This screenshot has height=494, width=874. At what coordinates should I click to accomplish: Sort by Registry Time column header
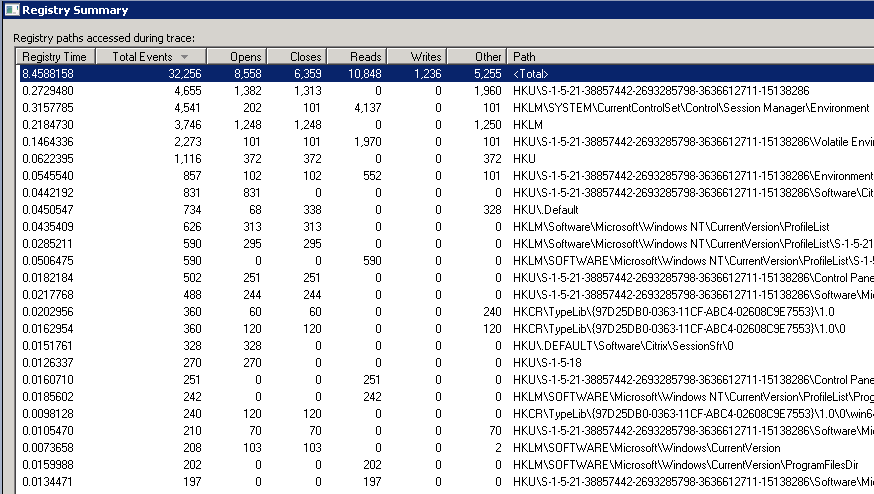click(x=55, y=57)
